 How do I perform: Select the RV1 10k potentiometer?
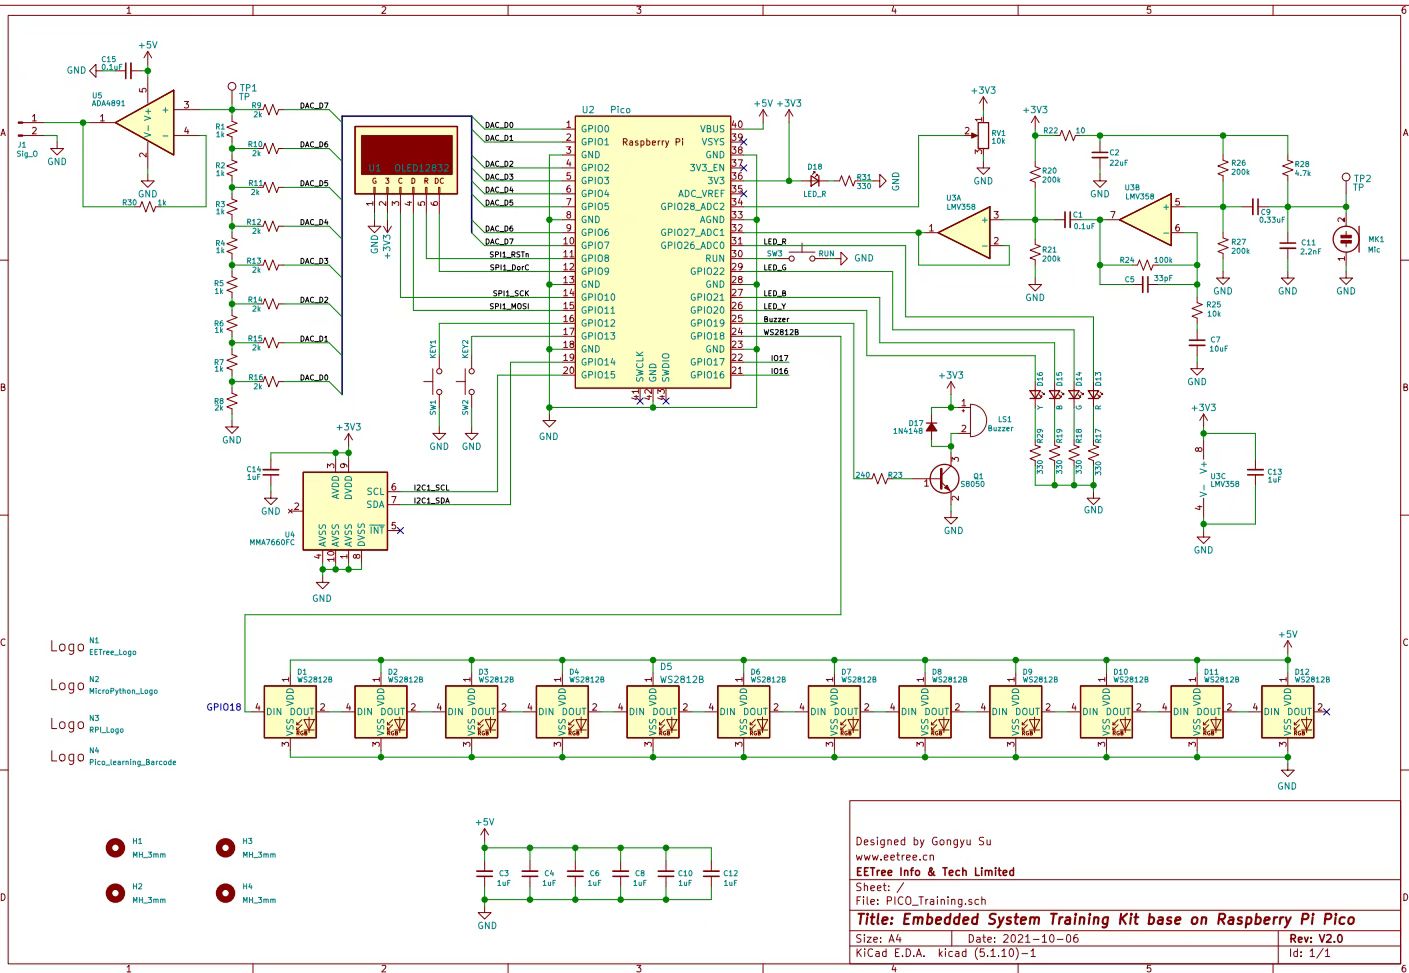pos(983,137)
